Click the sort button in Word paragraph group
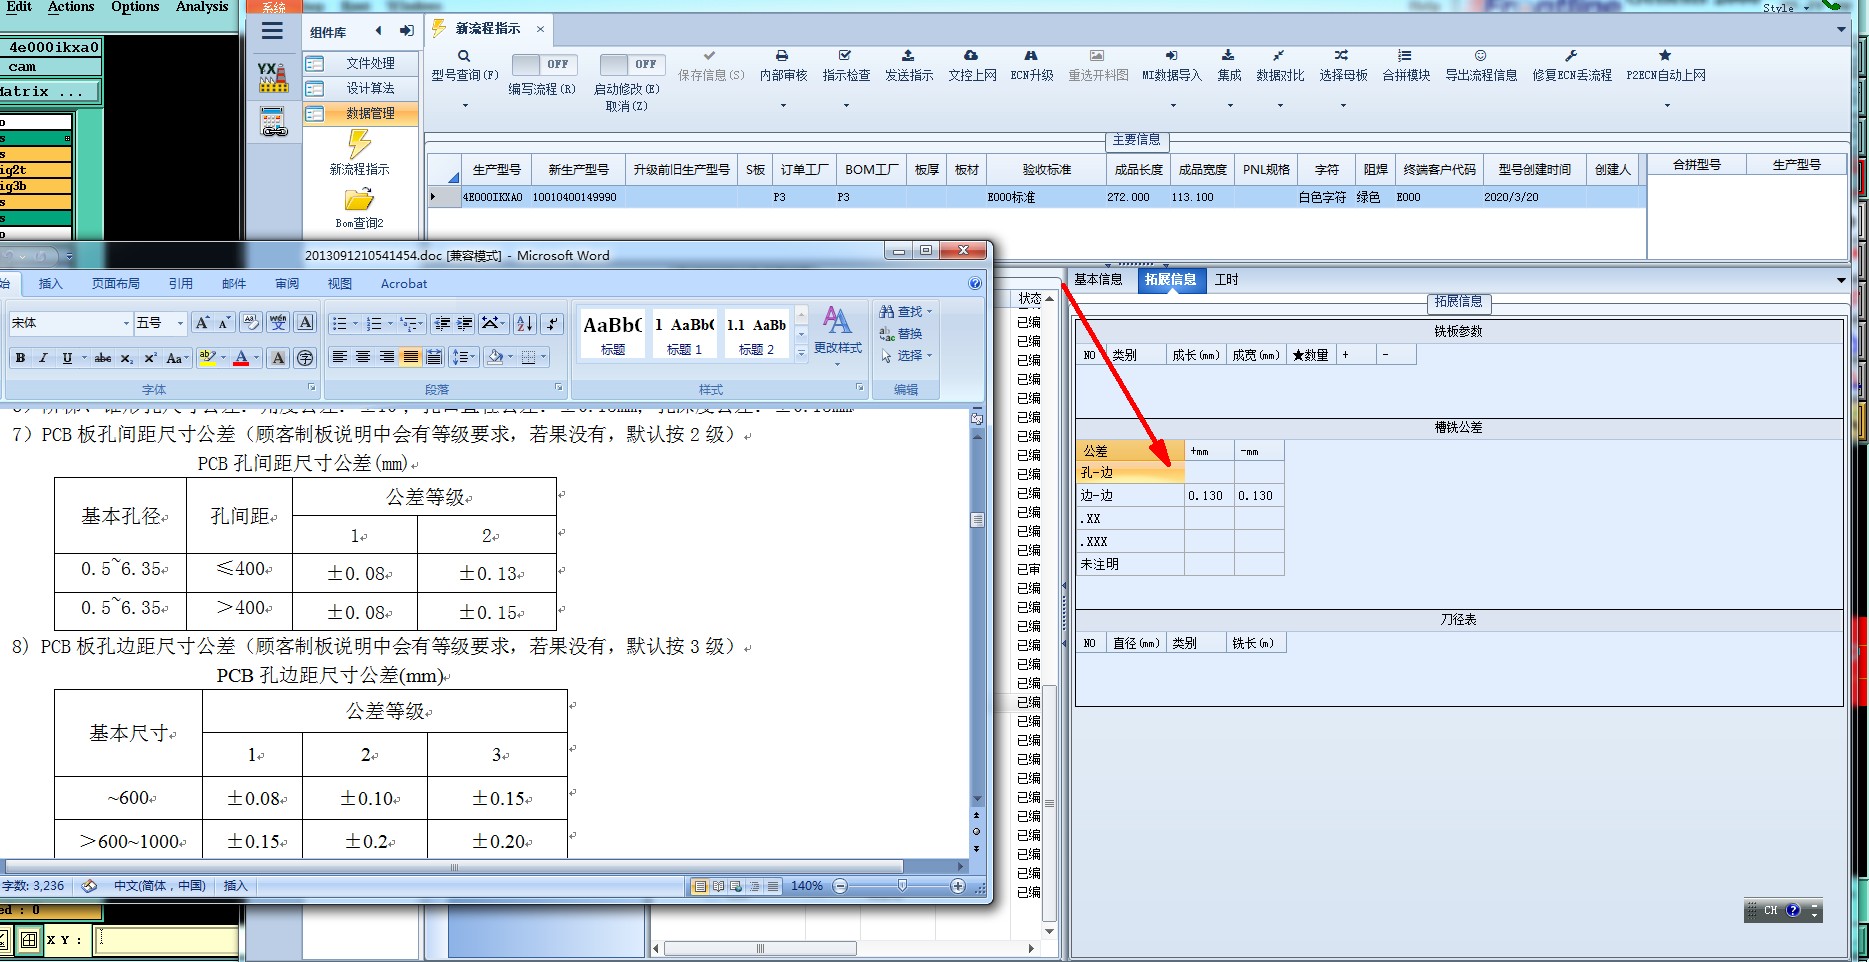Viewport: 1869px width, 962px height. (525, 324)
